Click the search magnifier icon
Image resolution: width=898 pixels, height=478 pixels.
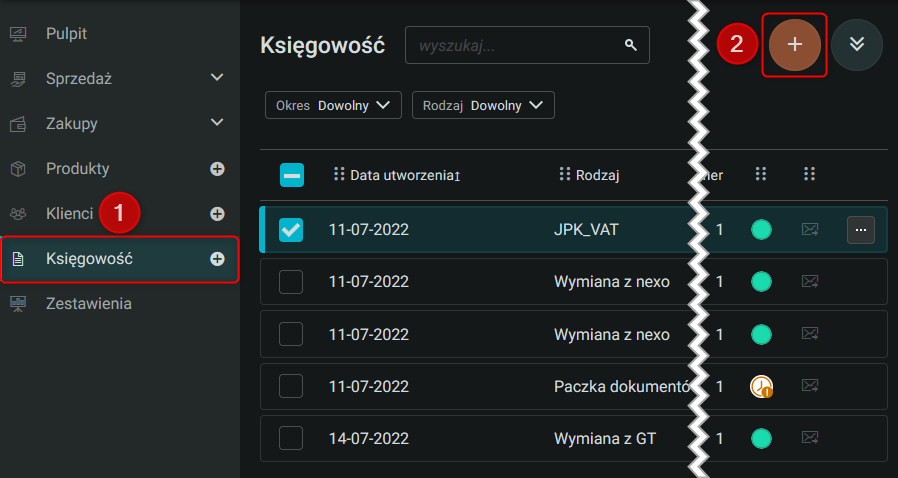[x=630, y=45]
